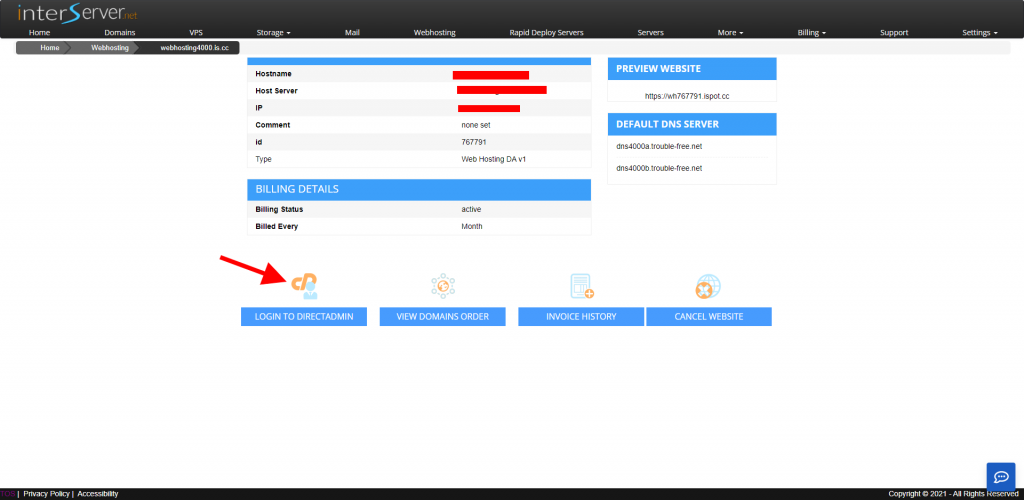Click the DirectAdmin control panel icon
Viewport: 1024px width, 500px height.
pos(305,286)
